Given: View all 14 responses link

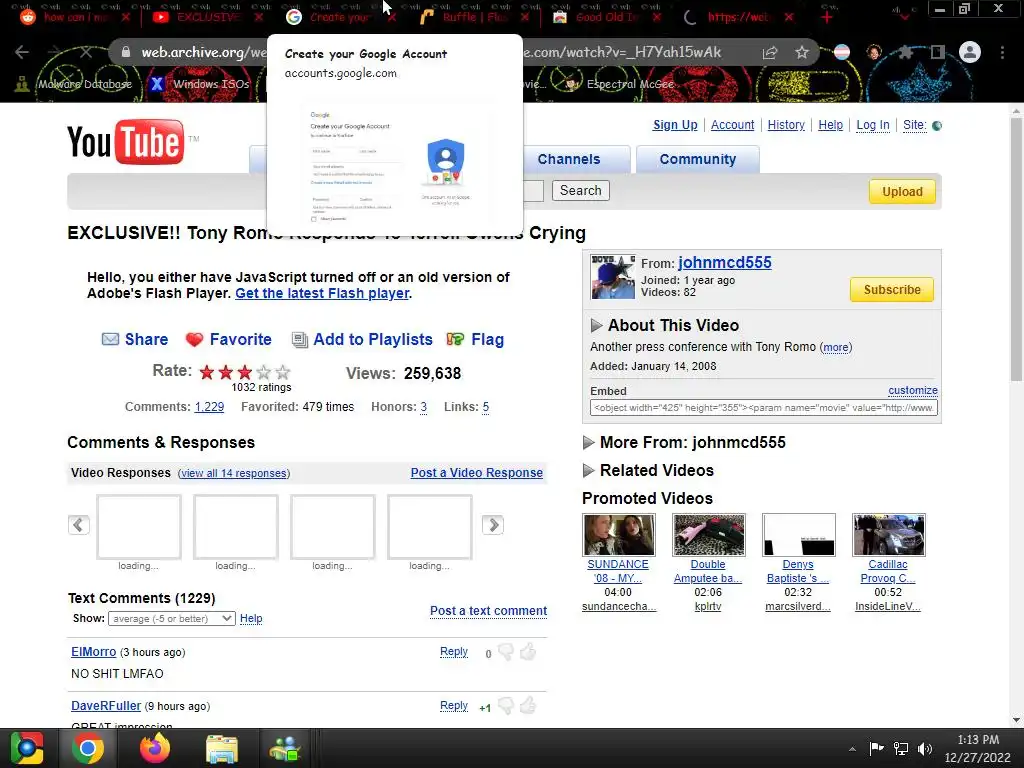Looking at the screenshot, I should point(234,473).
